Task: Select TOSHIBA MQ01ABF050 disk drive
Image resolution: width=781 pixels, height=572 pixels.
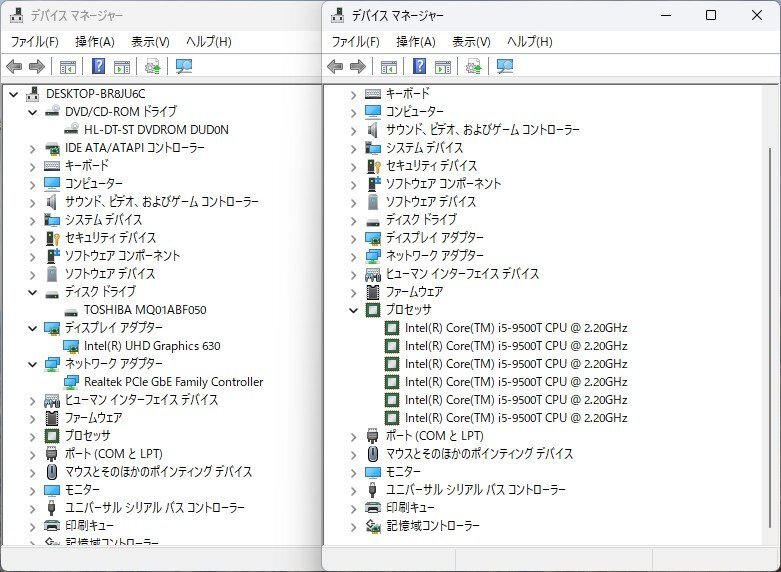Action: coord(145,310)
